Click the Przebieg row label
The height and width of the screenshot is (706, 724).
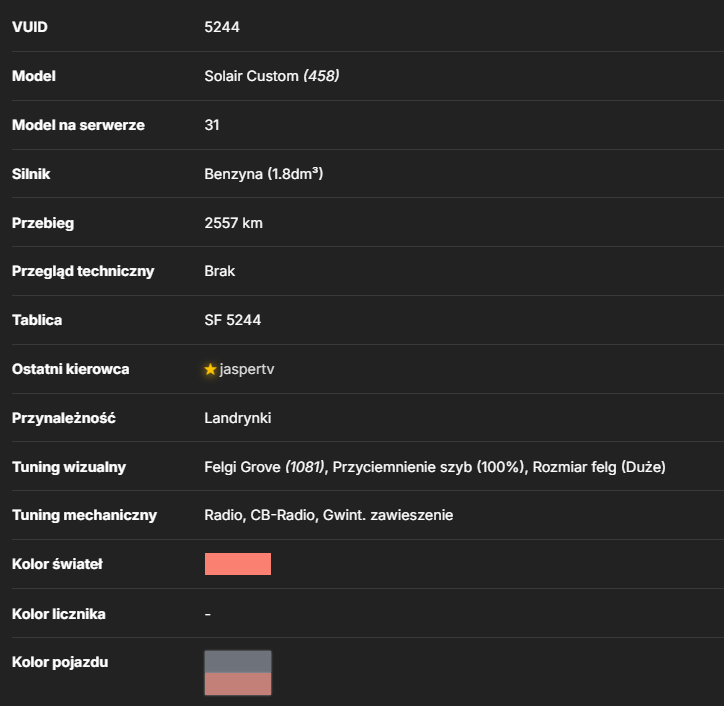[43, 223]
